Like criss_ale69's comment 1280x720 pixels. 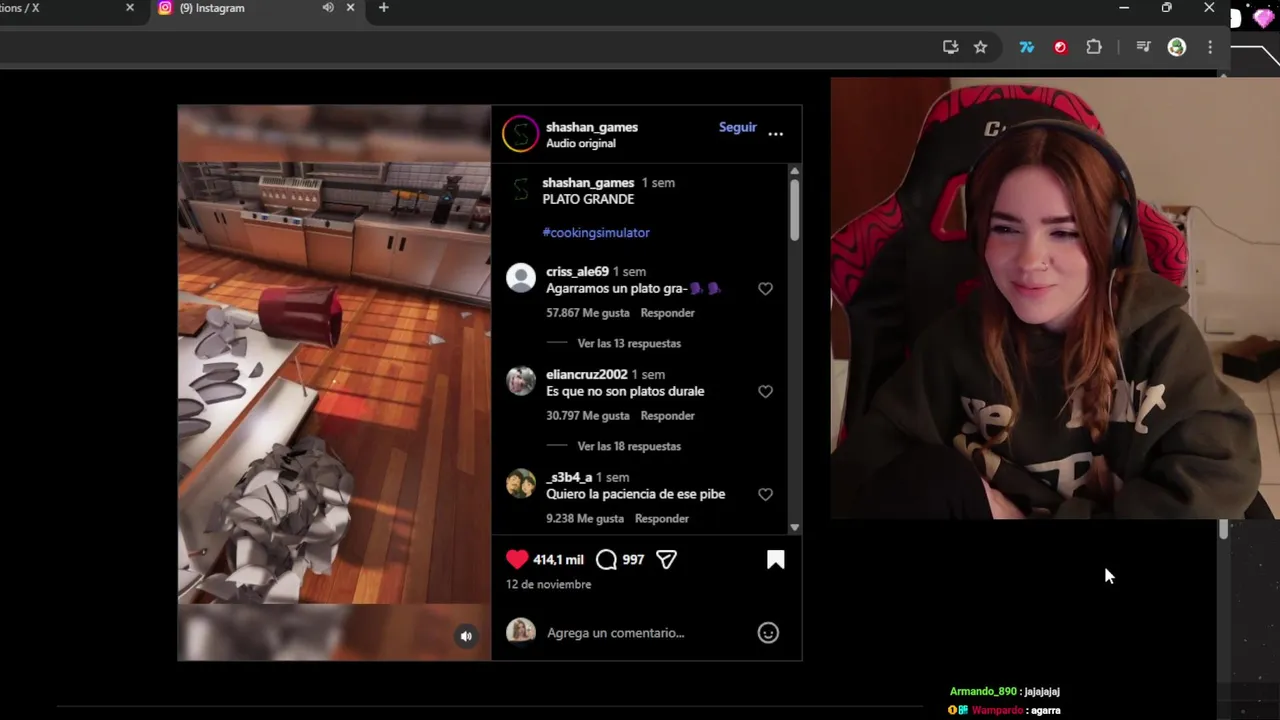tap(765, 288)
